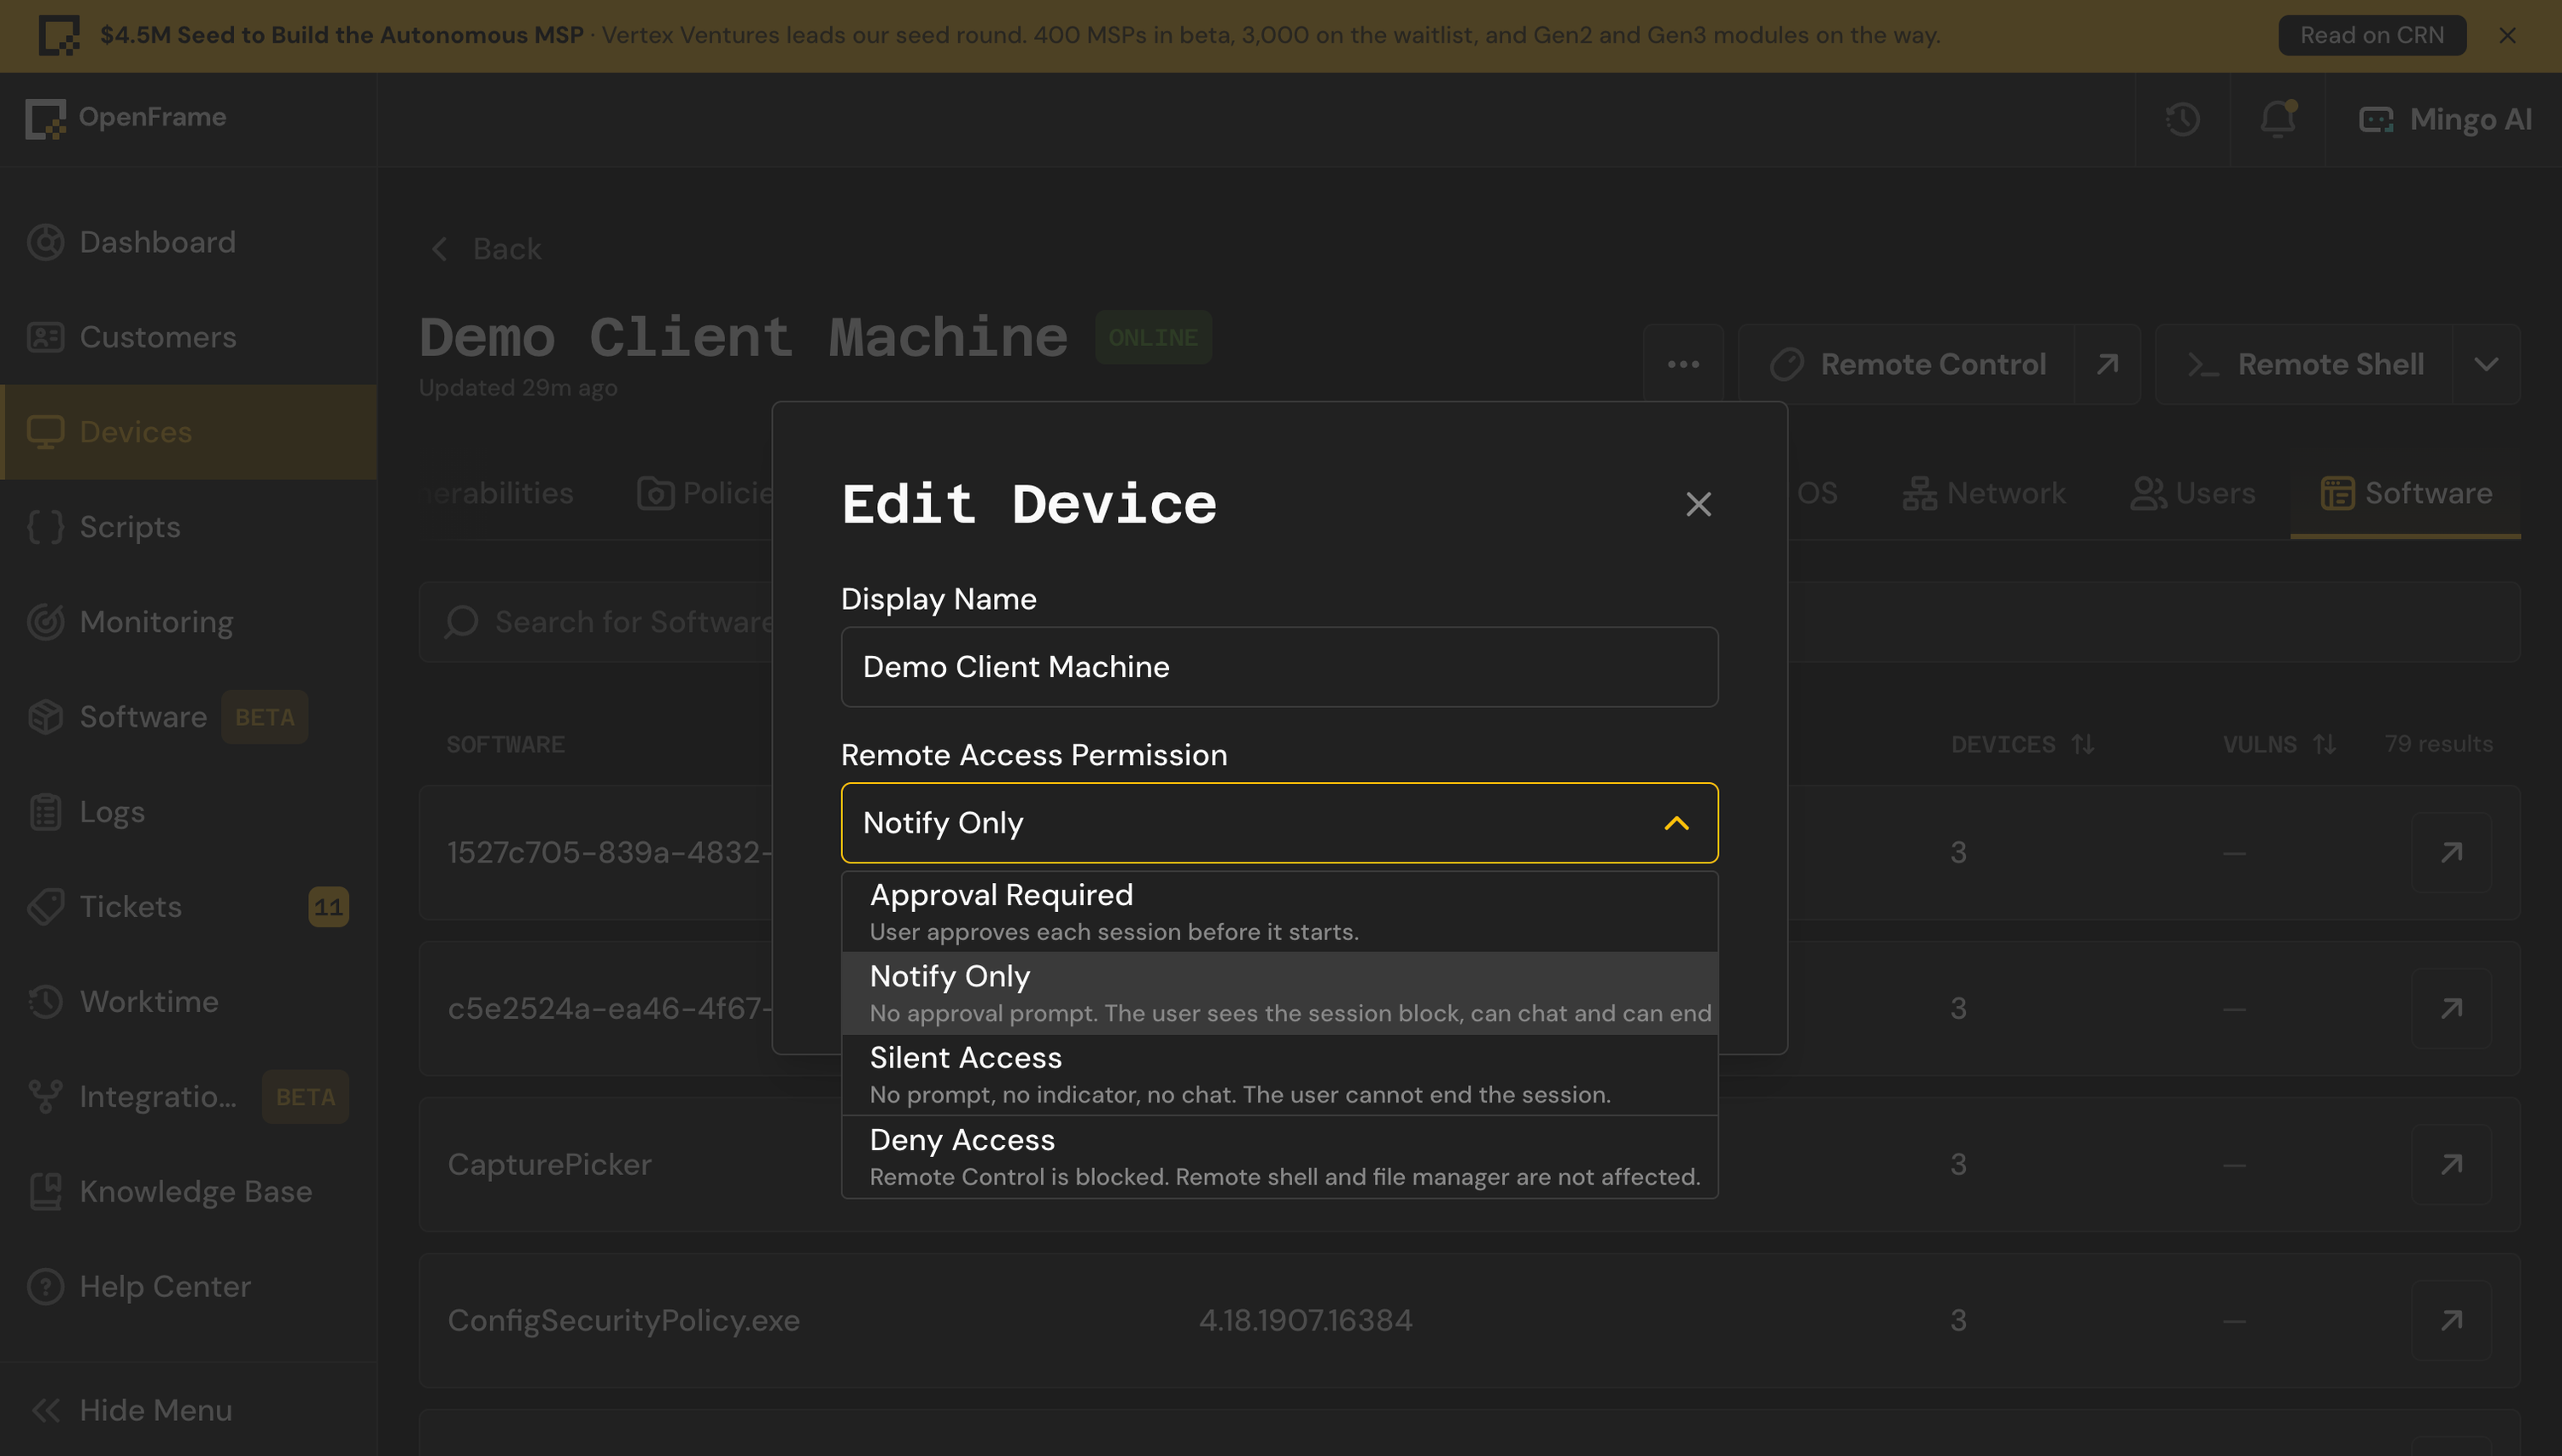This screenshot has height=1456, width=2562.
Task: Open Tickets in sidebar
Action: (x=188, y=907)
